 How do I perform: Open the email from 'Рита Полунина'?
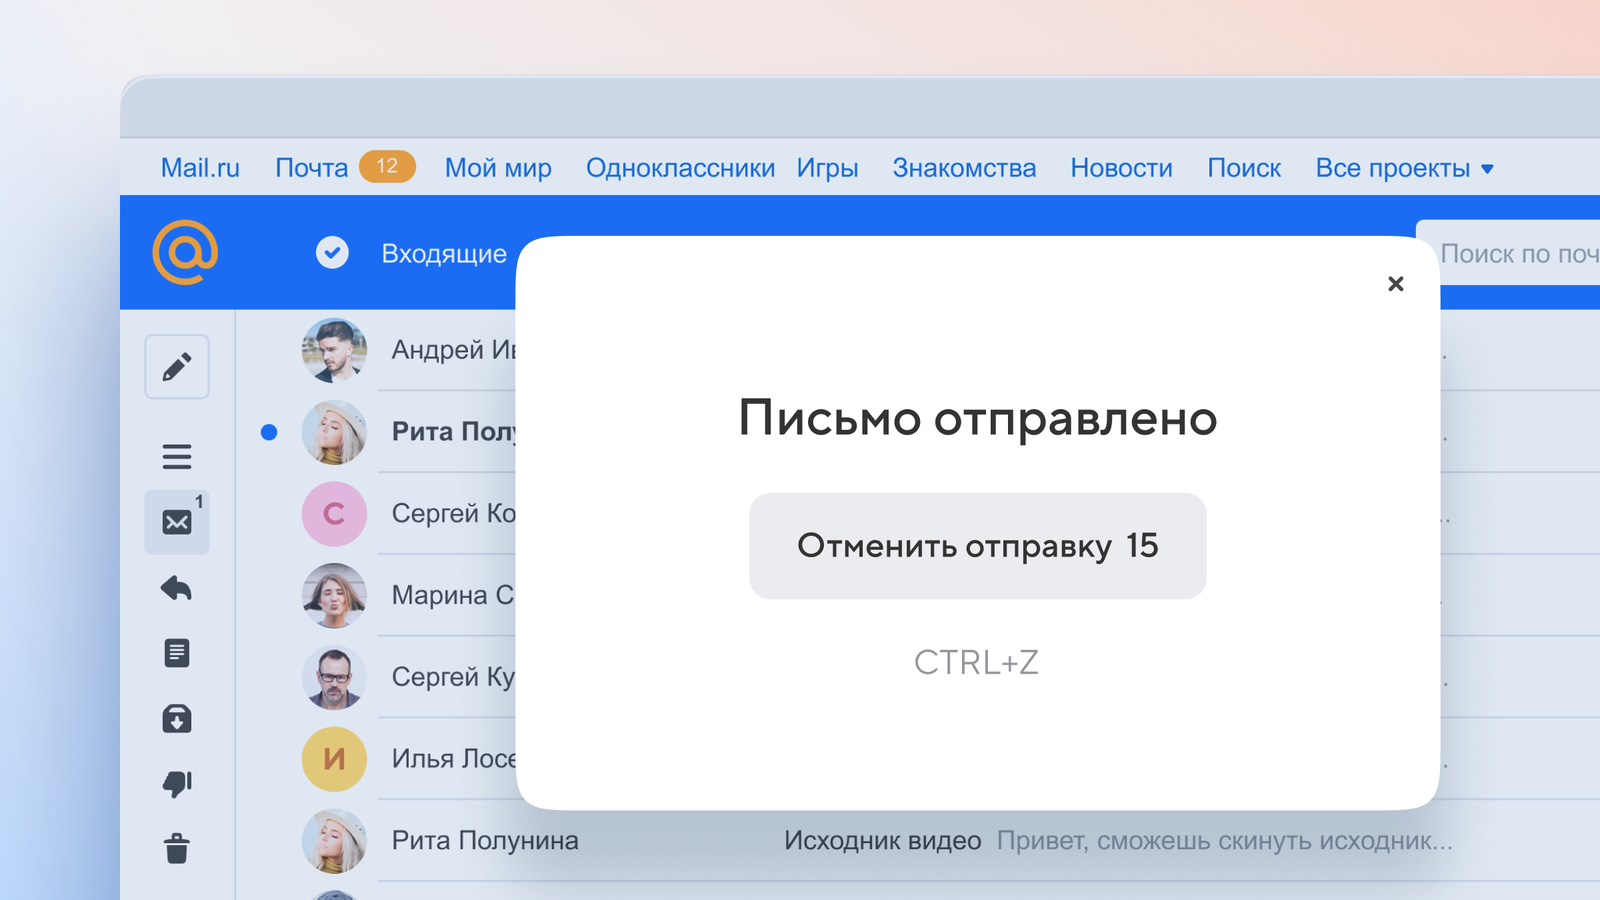coord(485,841)
